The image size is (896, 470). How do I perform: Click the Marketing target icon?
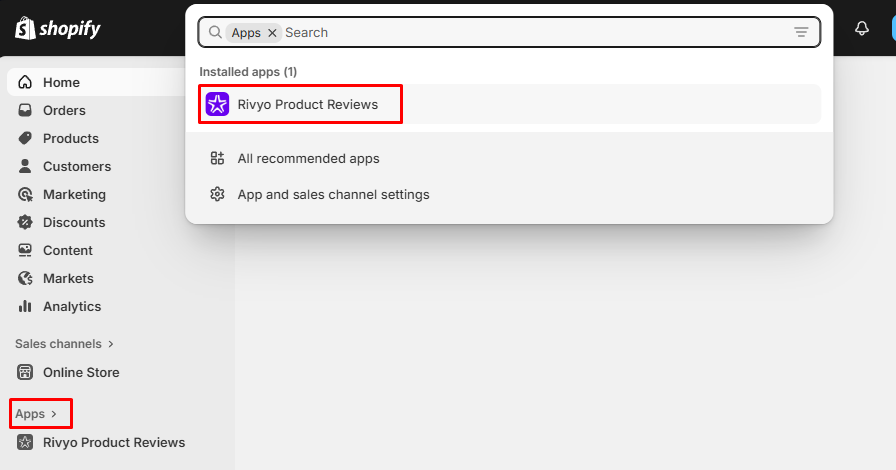[x=25, y=194]
